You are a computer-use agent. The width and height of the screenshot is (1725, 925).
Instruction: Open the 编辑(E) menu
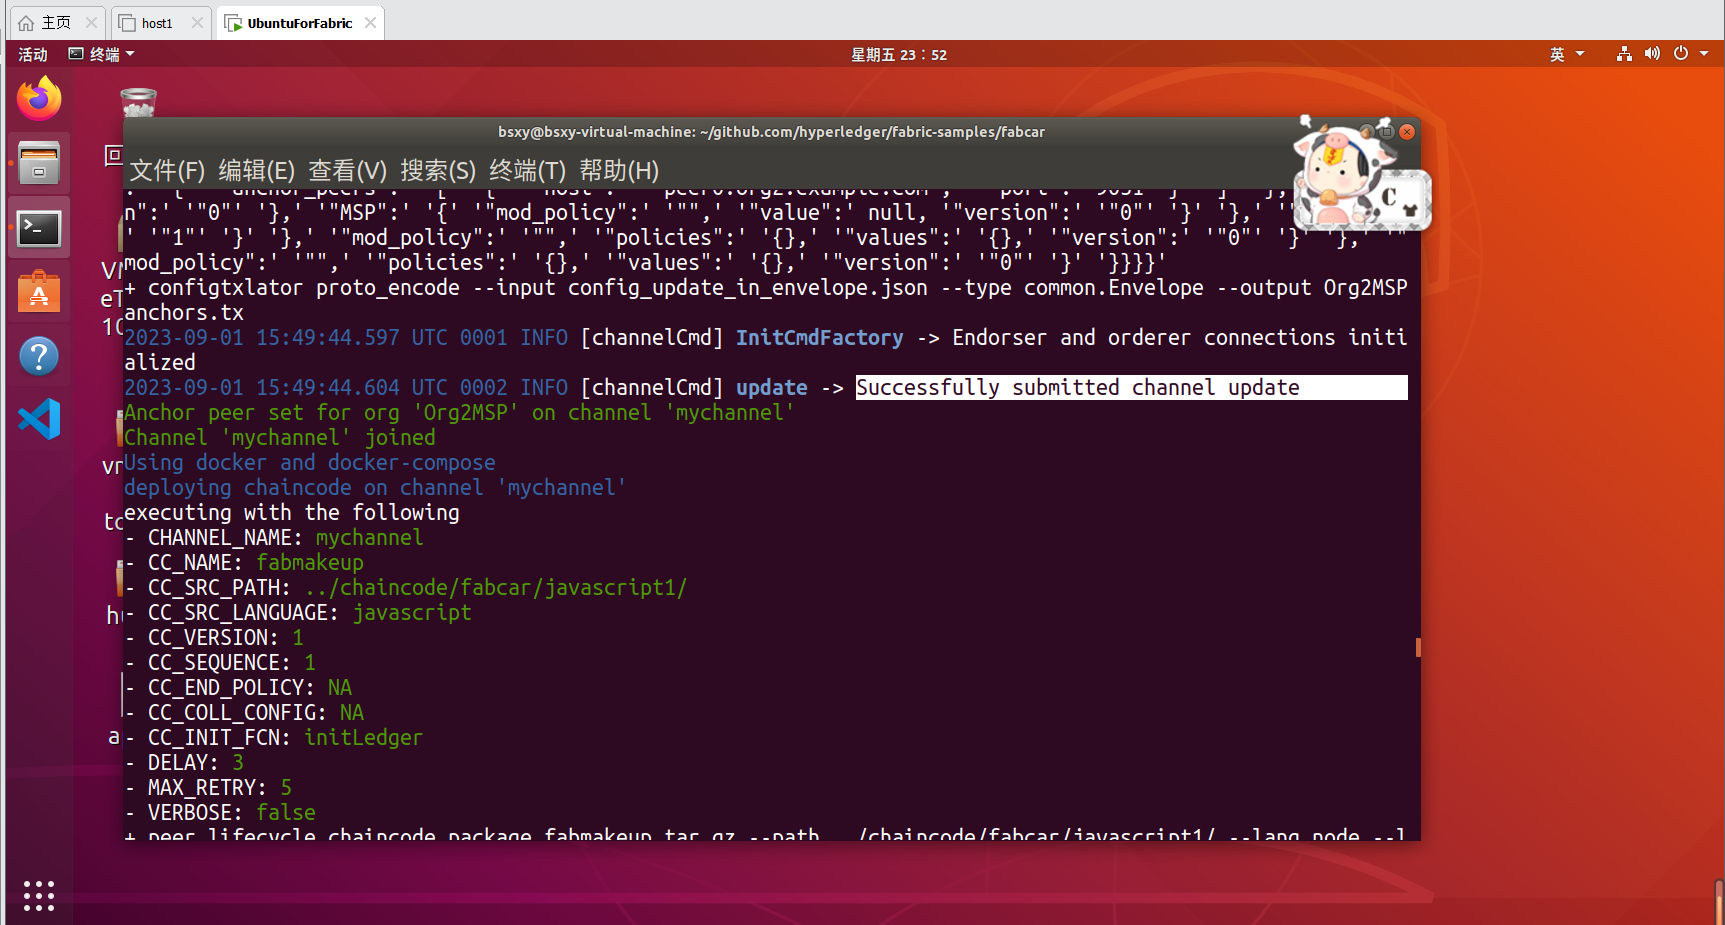(257, 171)
